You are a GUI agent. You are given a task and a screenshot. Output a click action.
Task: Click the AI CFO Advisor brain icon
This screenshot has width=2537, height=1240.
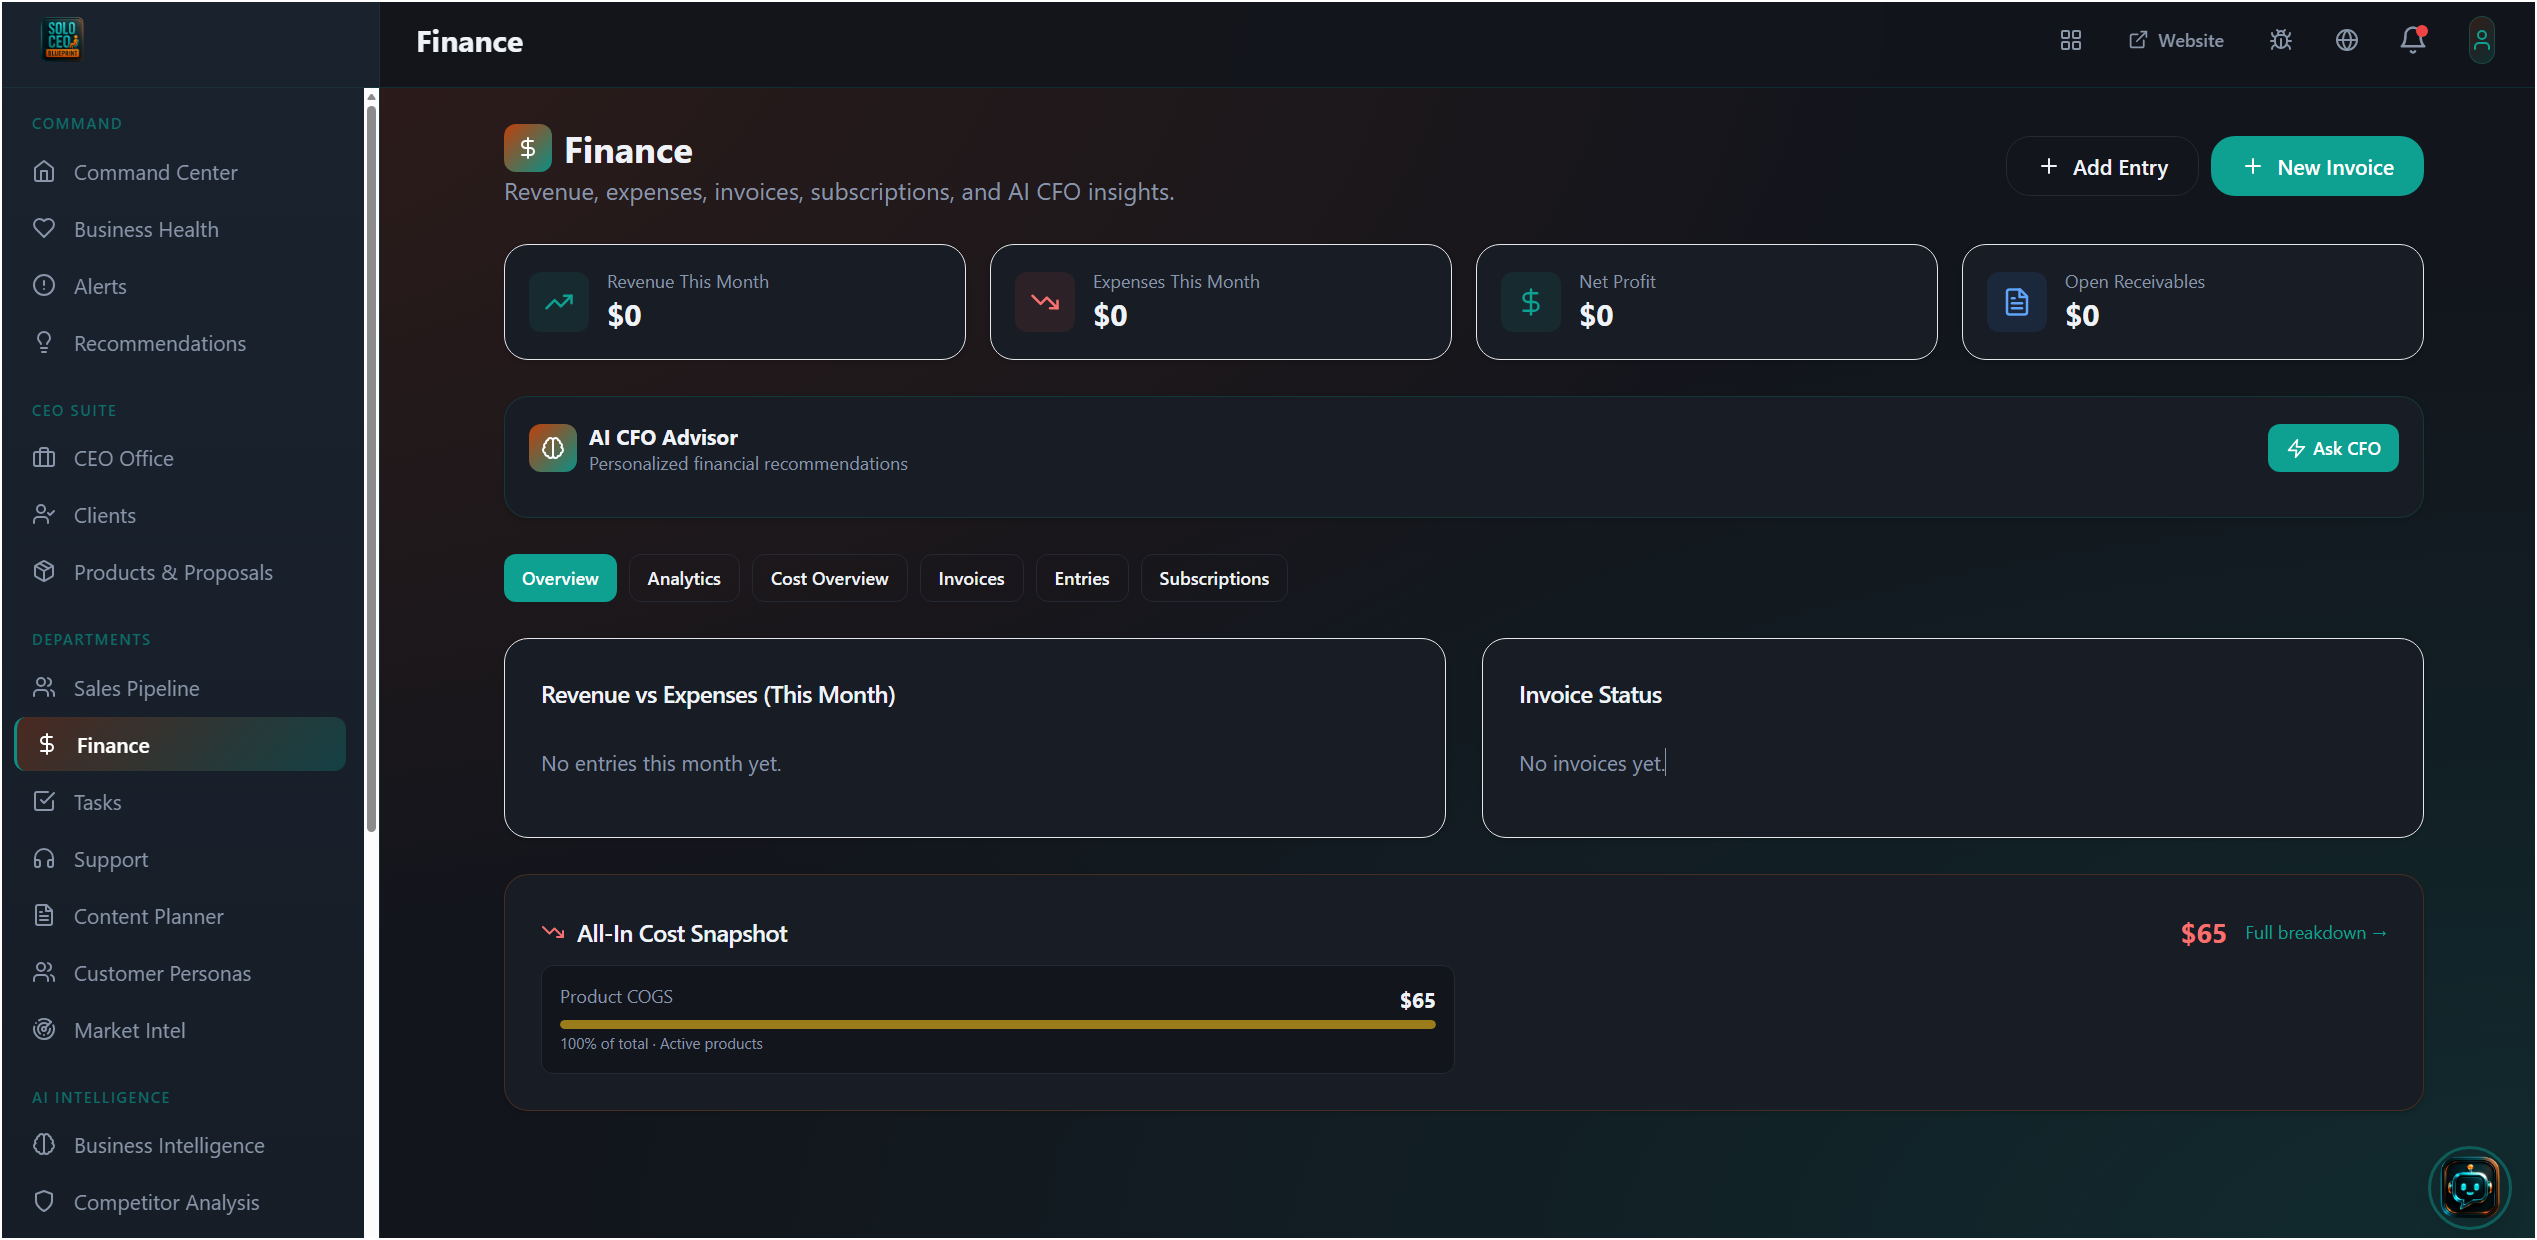(552, 449)
